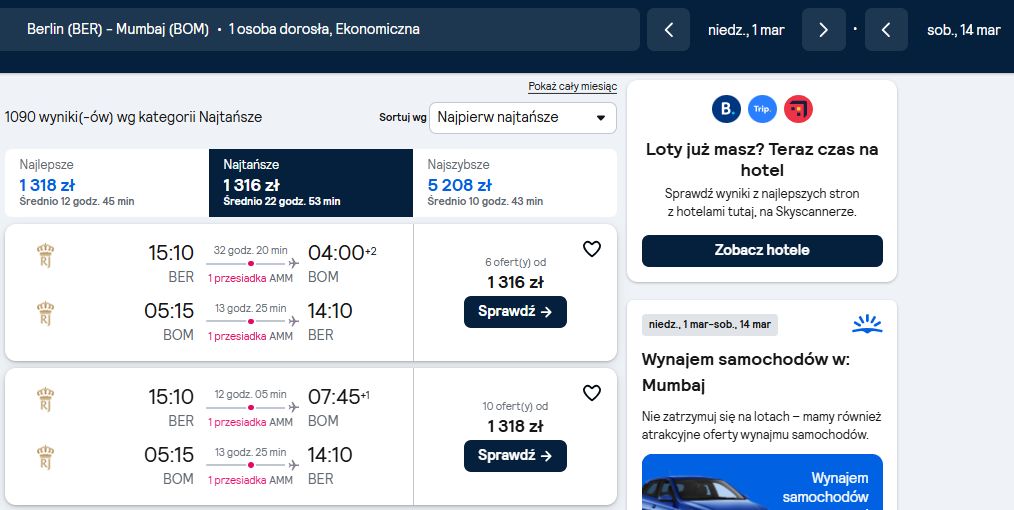The width and height of the screenshot is (1014, 510).
Task: Open the sort order dropdown Najpierw najtańsze
Action: (523, 118)
